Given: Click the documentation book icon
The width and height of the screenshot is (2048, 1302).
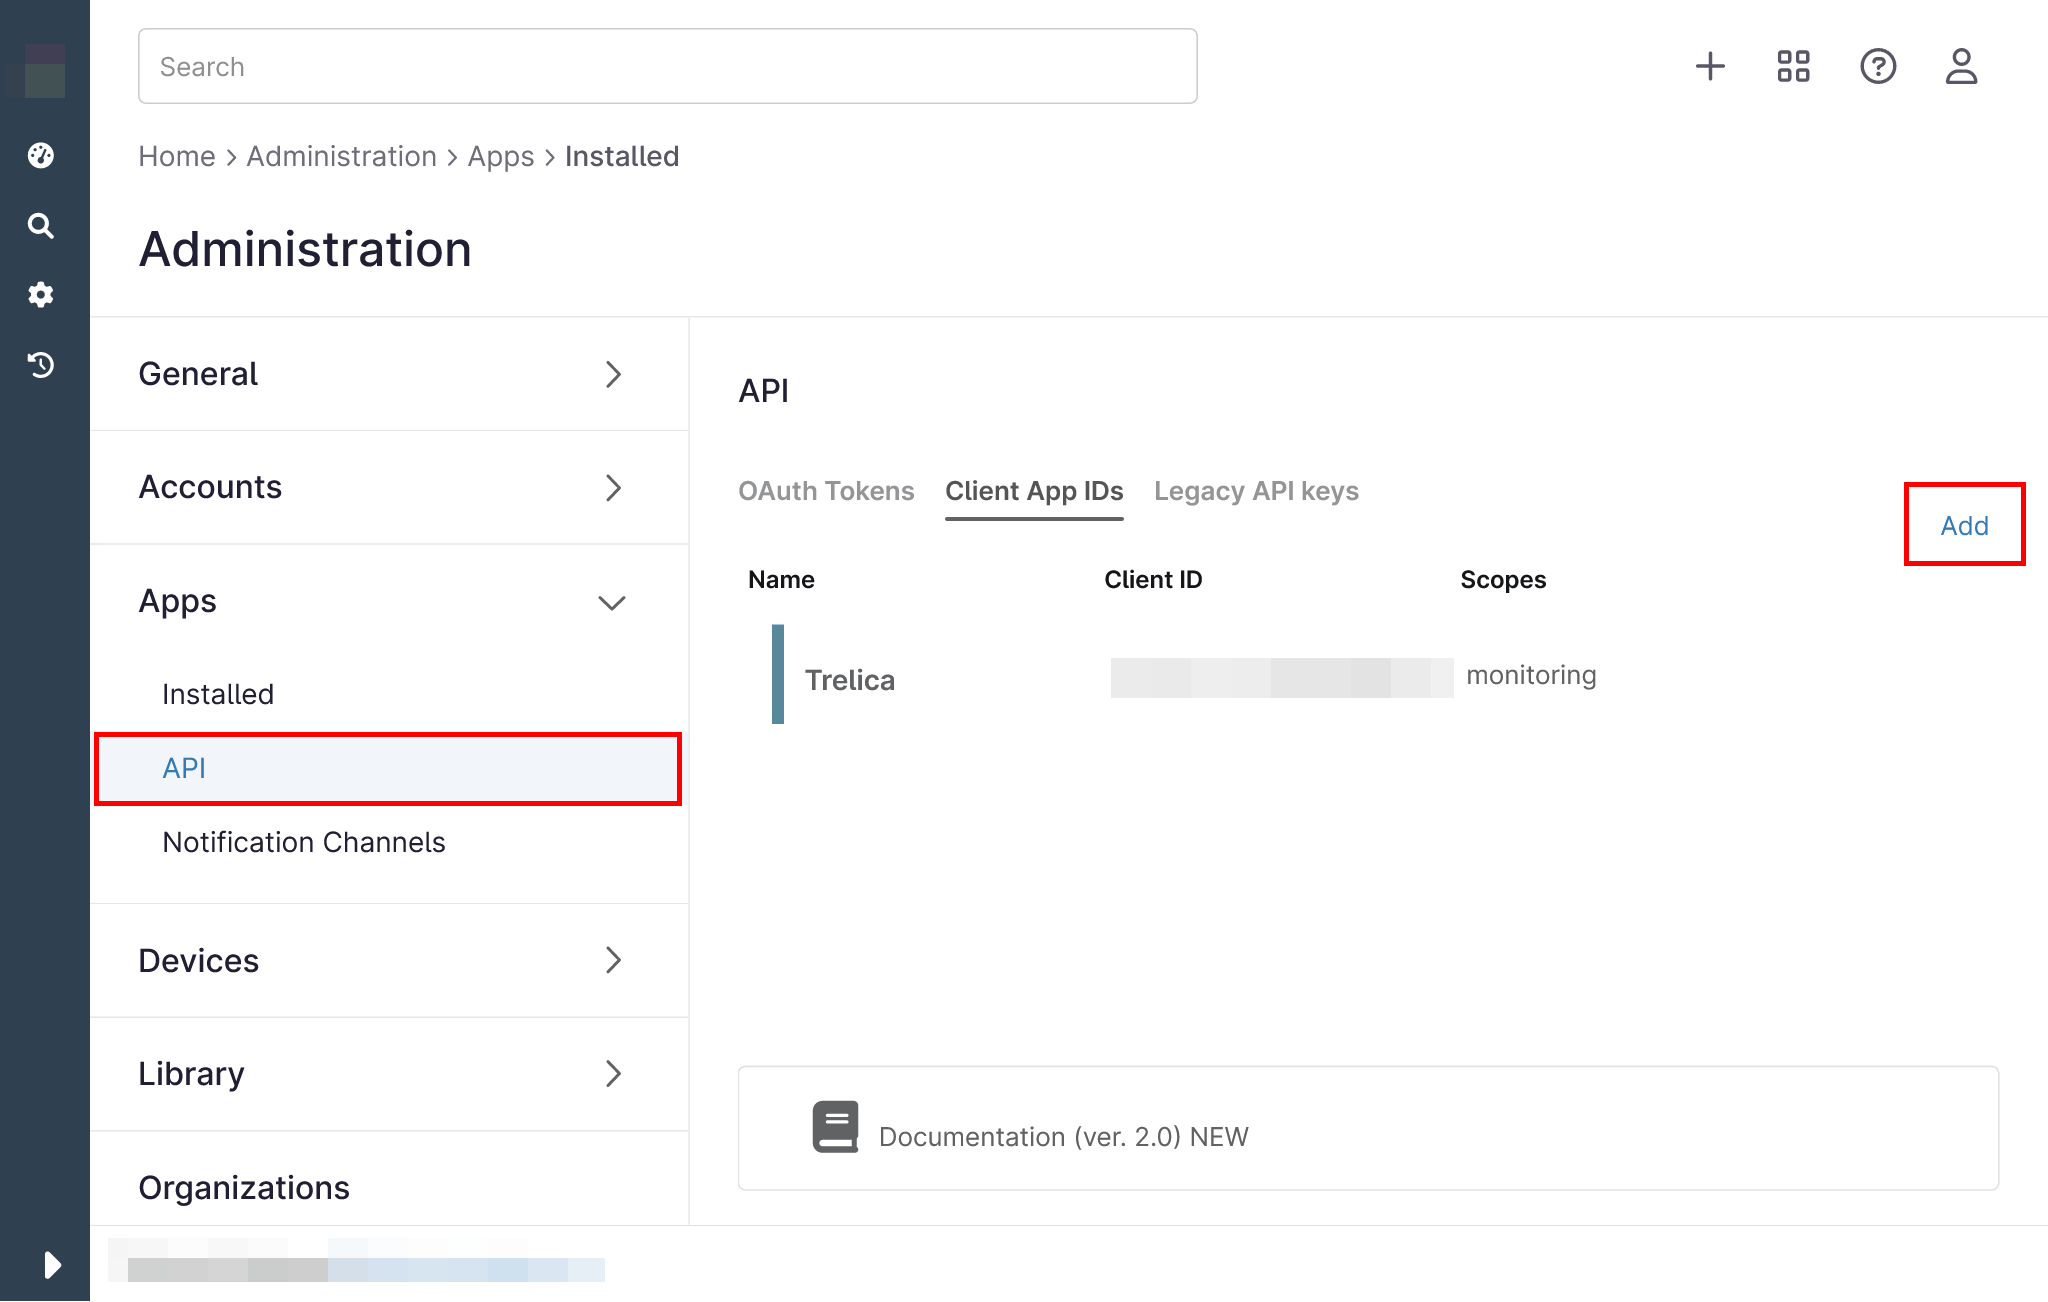Looking at the screenshot, I should (835, 1127).
